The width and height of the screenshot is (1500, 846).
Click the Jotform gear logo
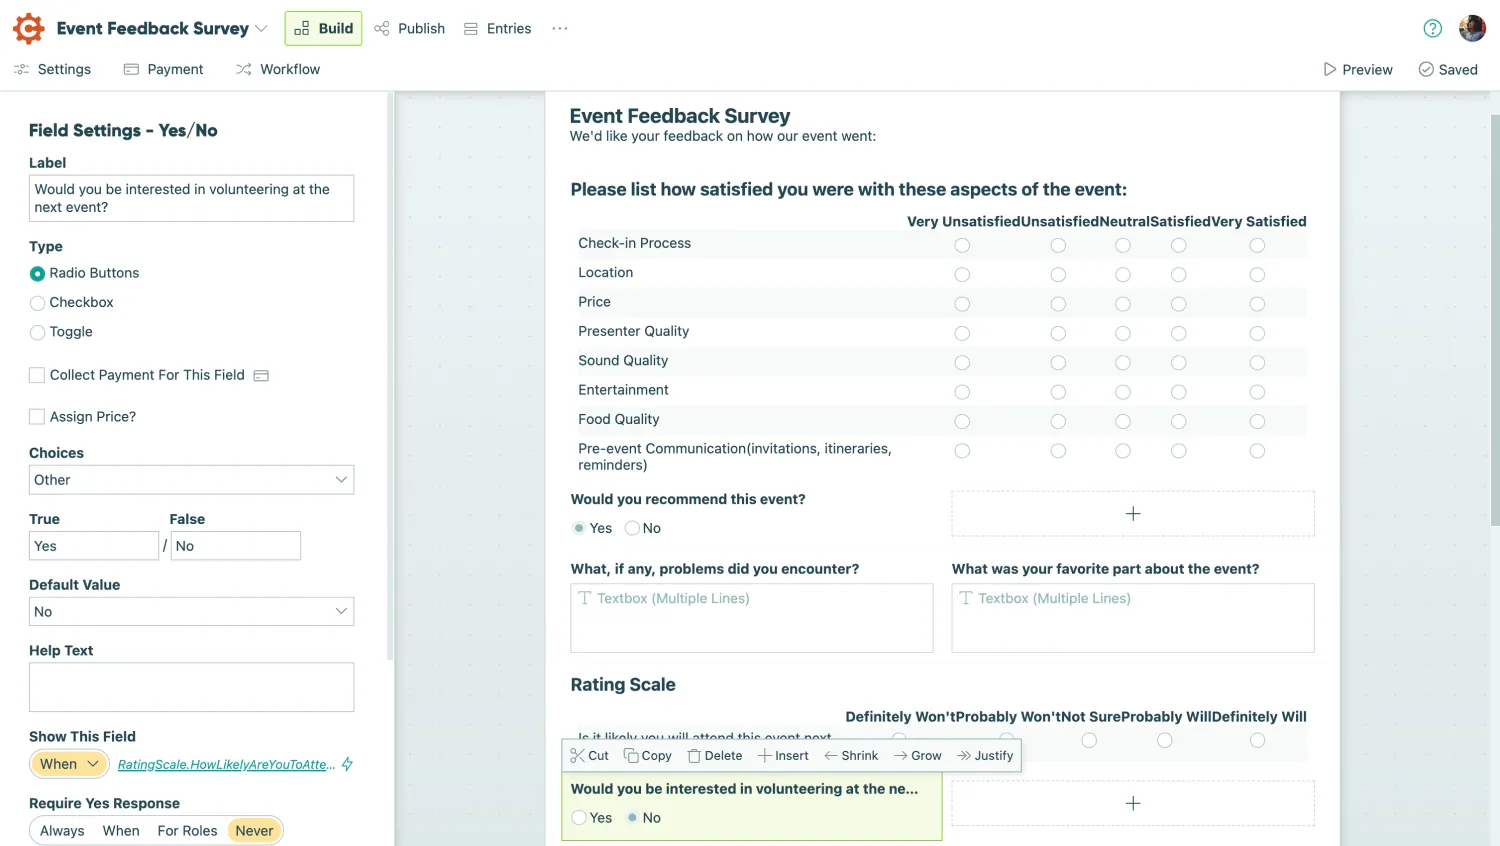[x=28, y=28]
